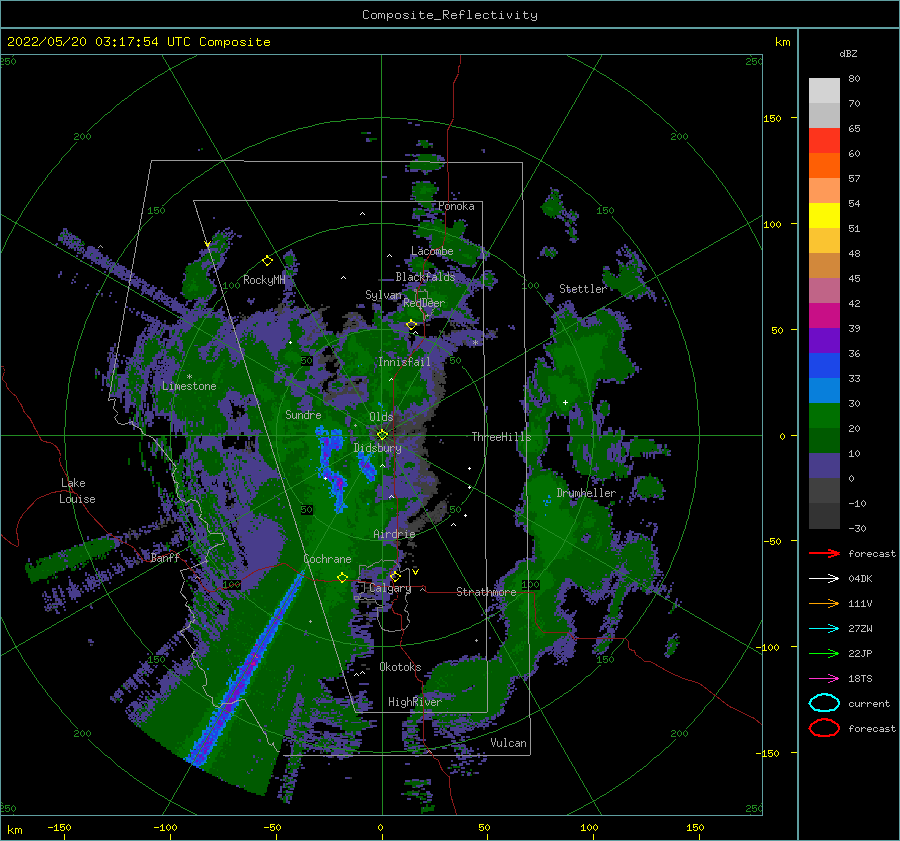Click the Calgary city label
The image size is (900, 841).
[390, 588]
